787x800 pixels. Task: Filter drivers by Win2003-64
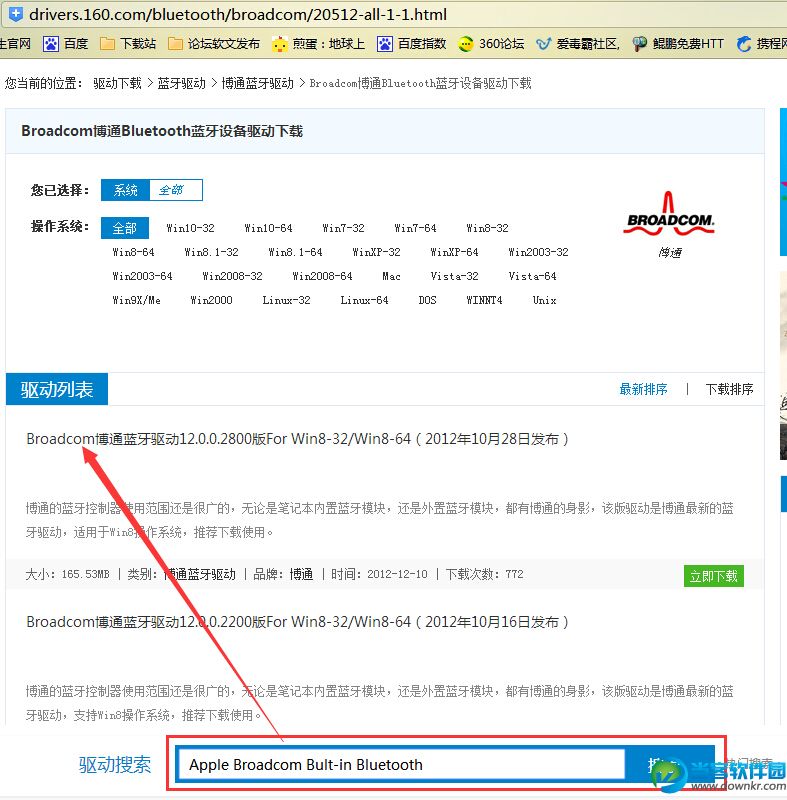coord(142,276)
